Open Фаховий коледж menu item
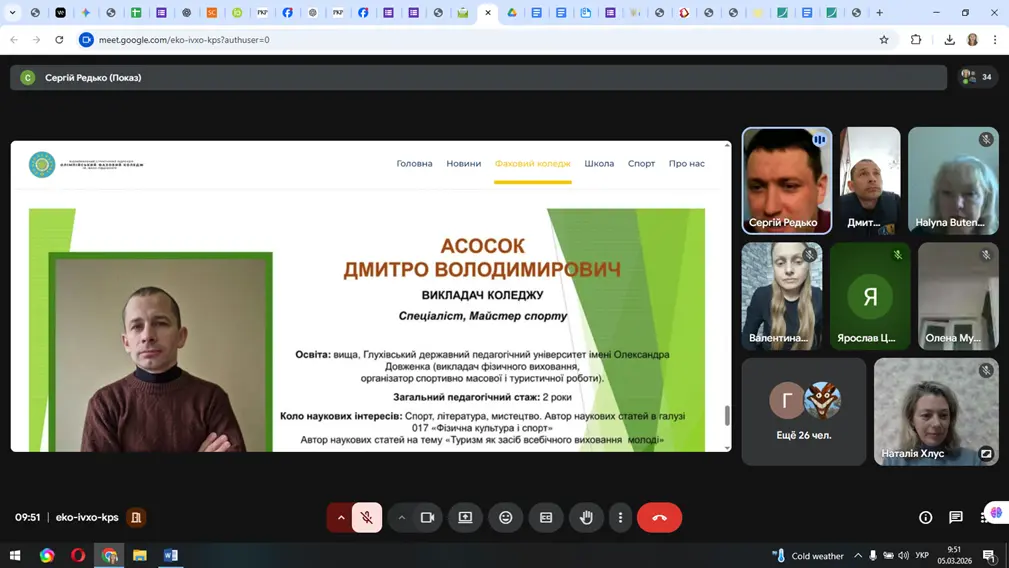 pyautogui.click(x=533, y=163)
